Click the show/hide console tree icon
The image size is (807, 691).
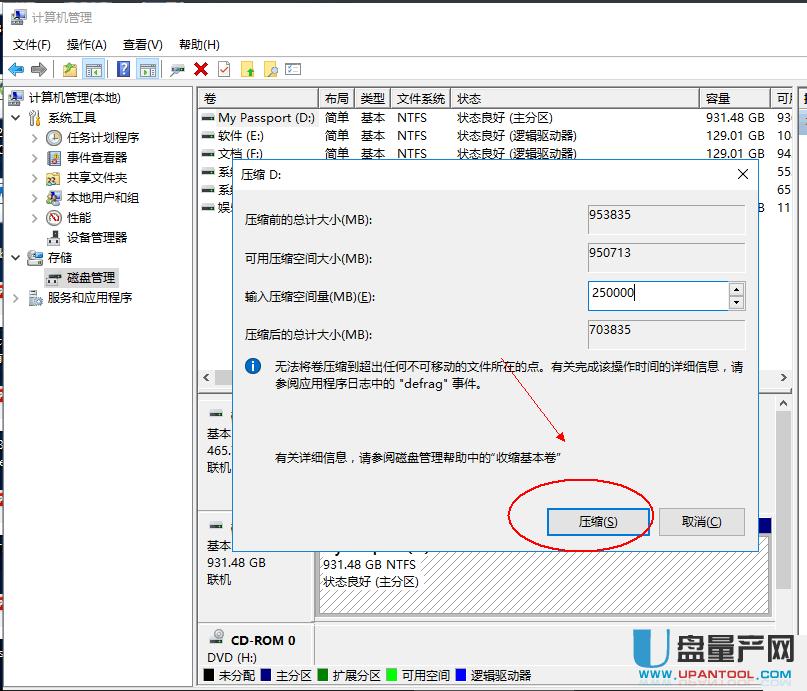[x=94, y=69]
